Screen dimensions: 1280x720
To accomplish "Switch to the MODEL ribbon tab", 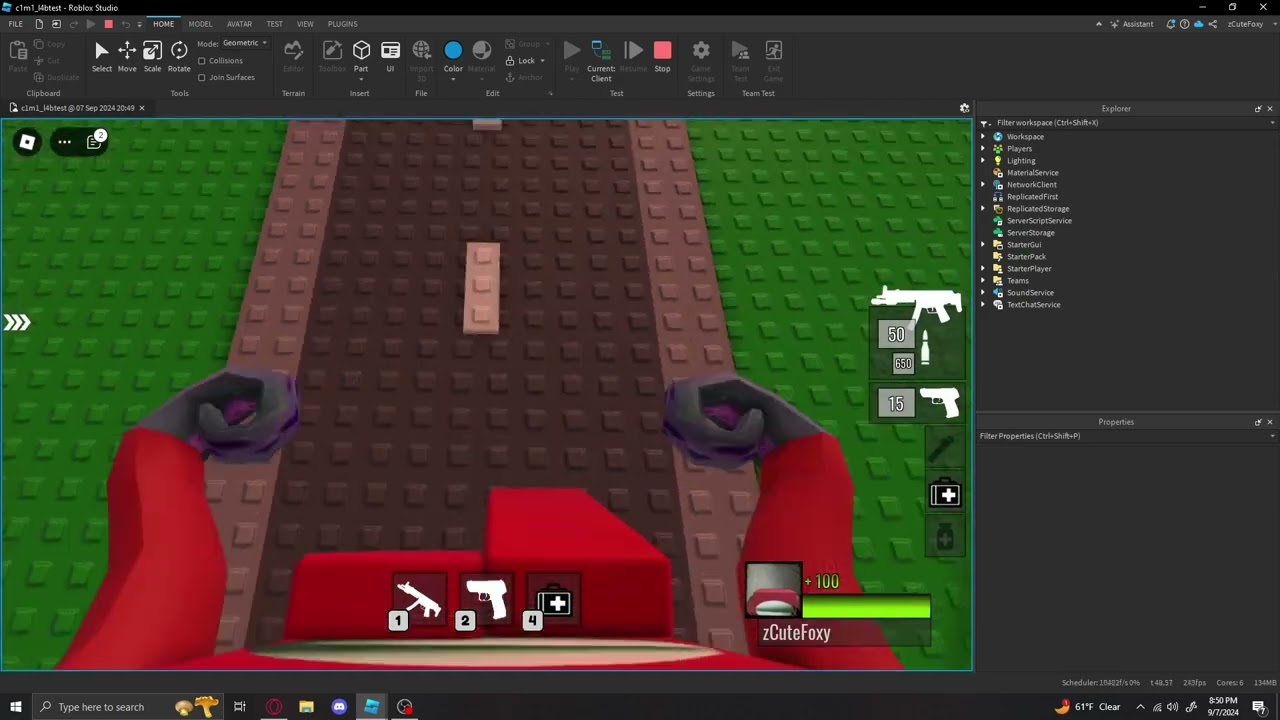I will point(200,24).
